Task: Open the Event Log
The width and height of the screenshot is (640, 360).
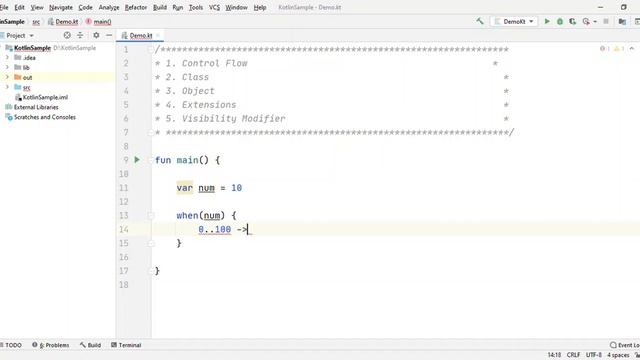Action: [x=624, y=345]
